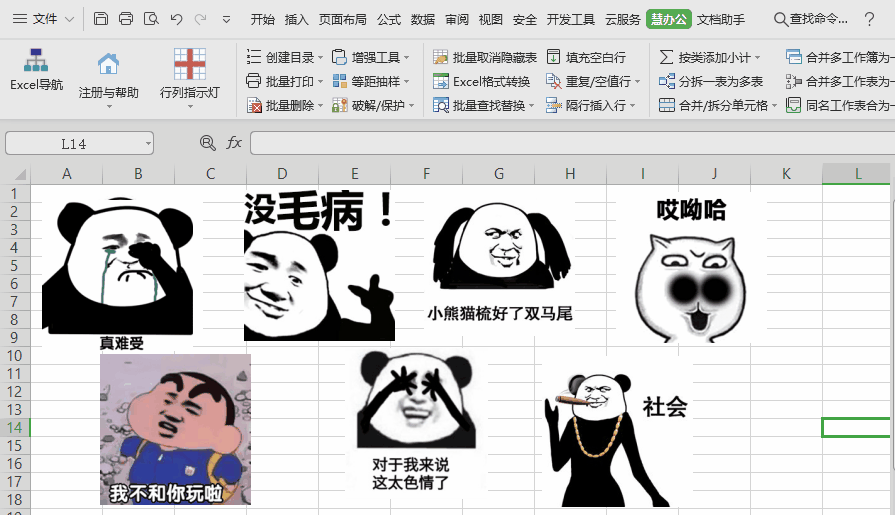Click the L14 name box

coord(74,143)
